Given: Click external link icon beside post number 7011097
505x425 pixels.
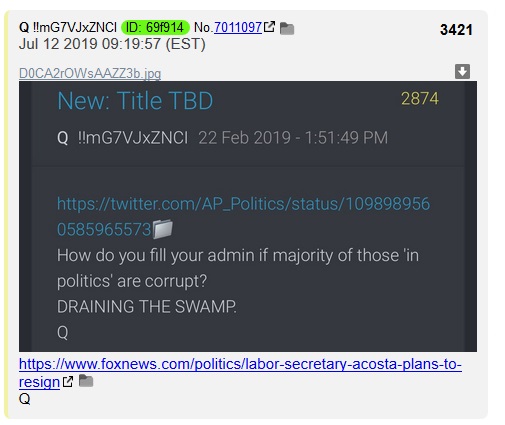Looking at the screenshot, I should [x=269, y=27].
